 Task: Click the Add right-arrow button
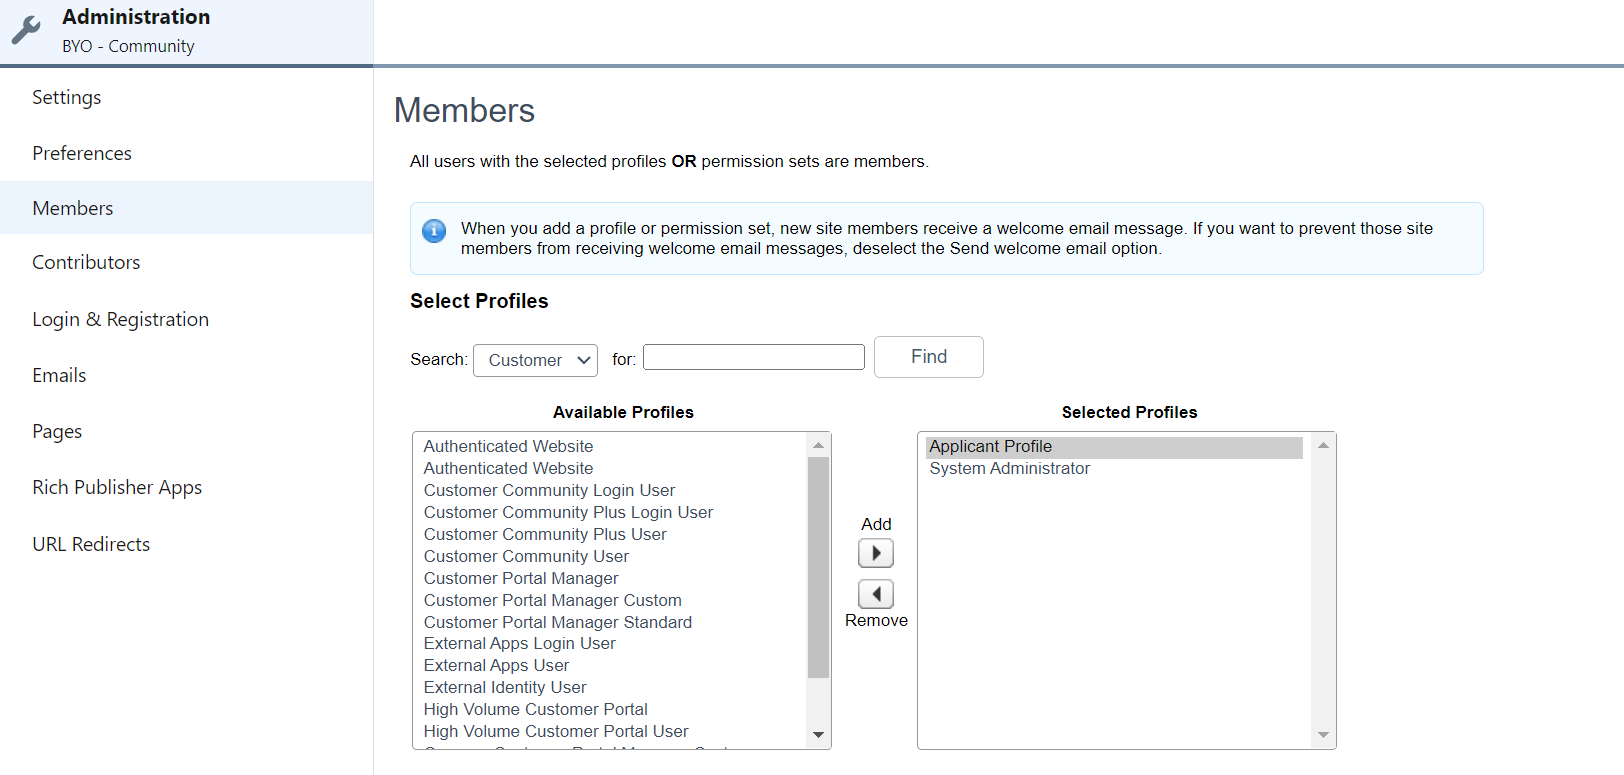[x=876, y=553]
